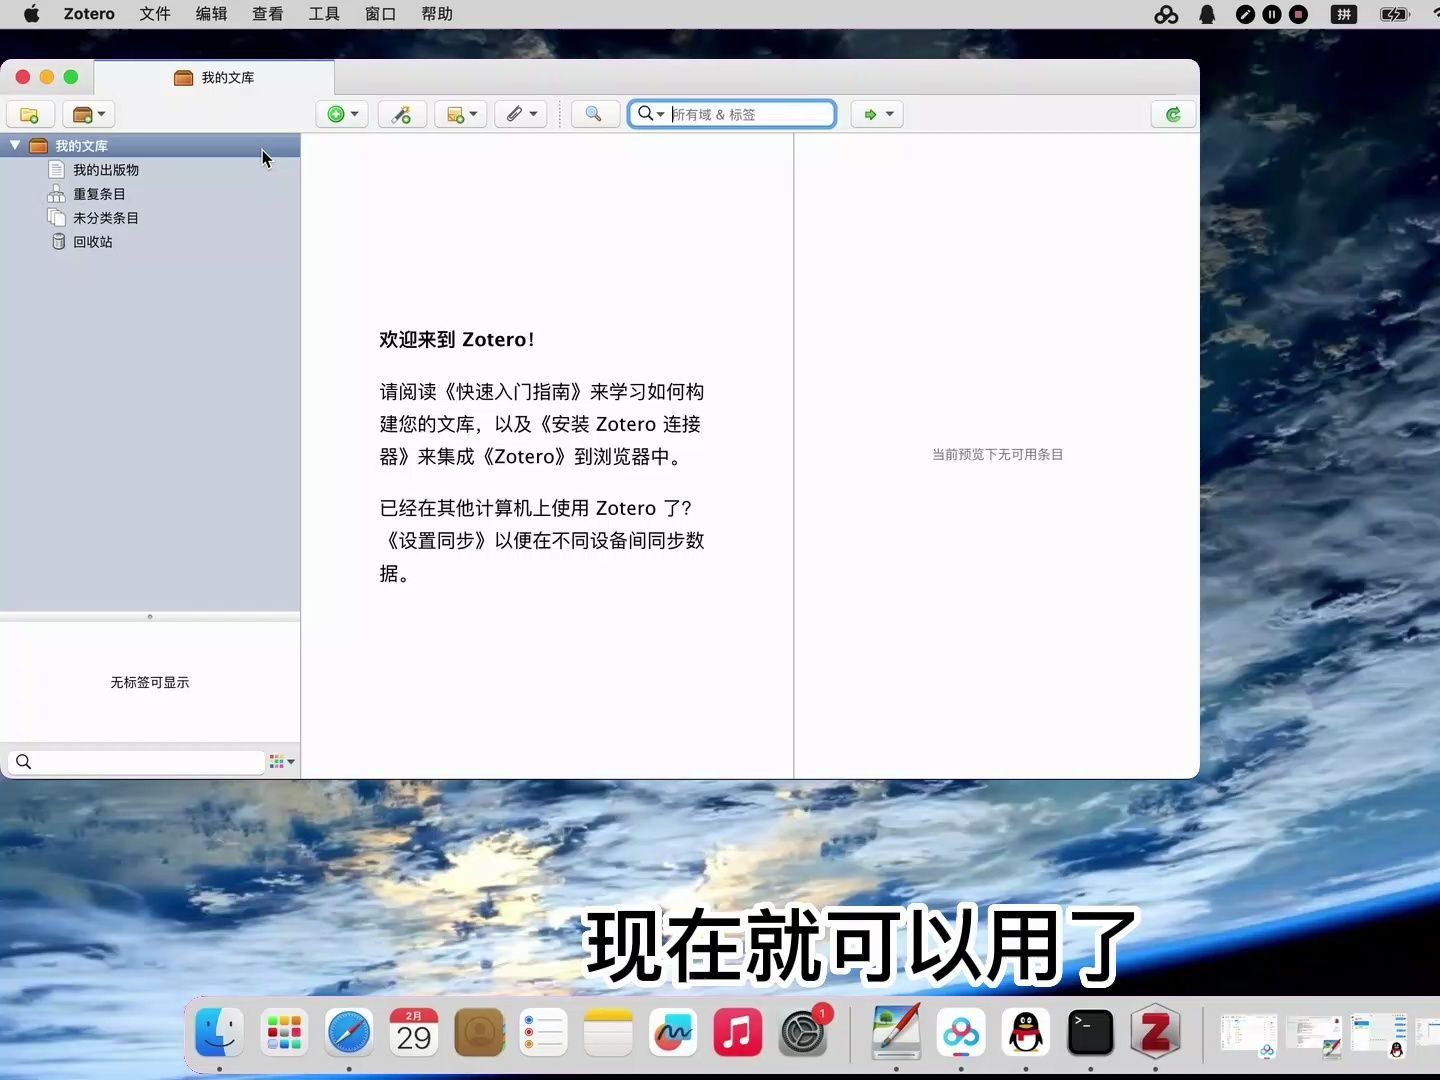This screenshot has height=1080, width=1440.
Task: Open the 窗口 menu
Action: (x=380, y=14)
